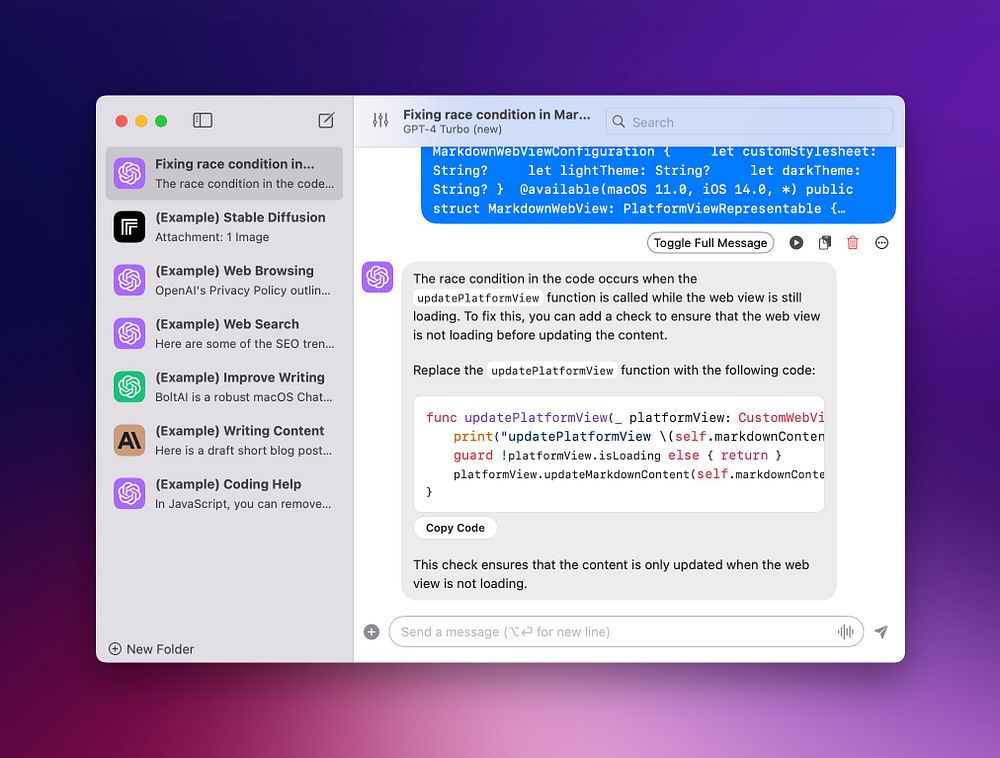The image size is (1000, 758).
Task: Click purple icon of Web Search chat
Action: click(129, 333)
